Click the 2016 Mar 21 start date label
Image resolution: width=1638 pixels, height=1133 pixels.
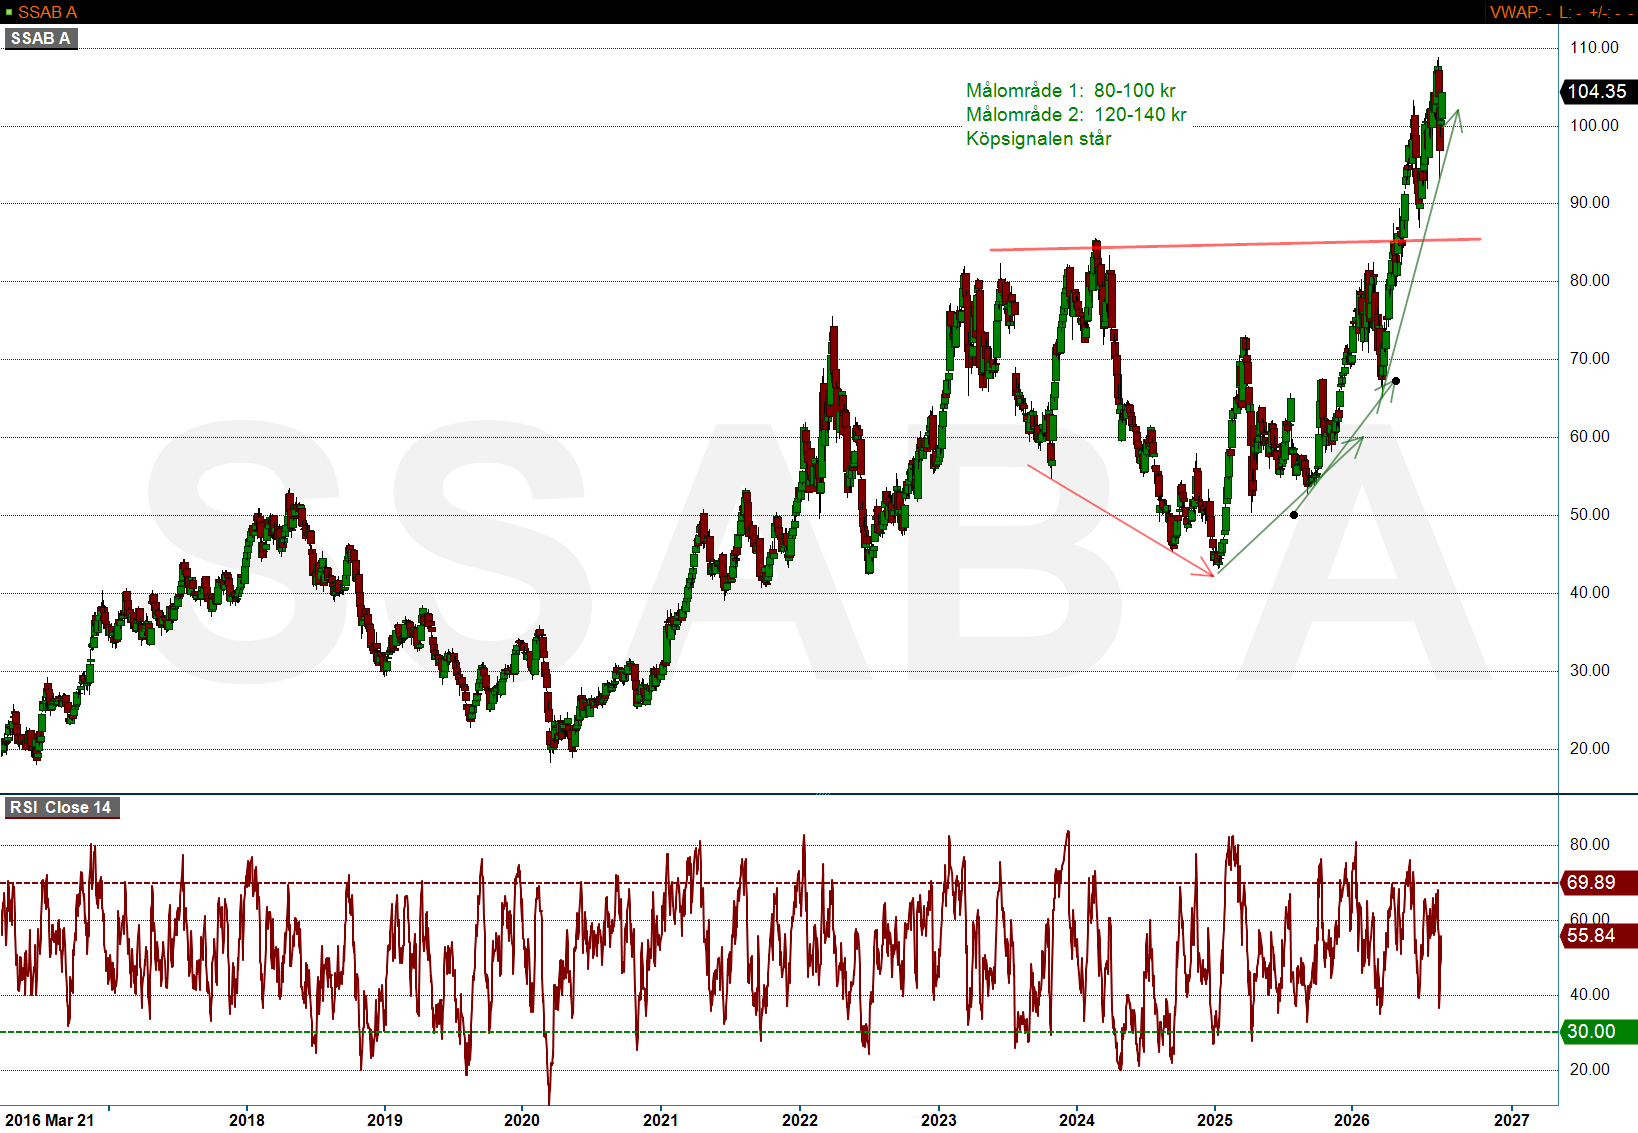[x=50, y=1120]
